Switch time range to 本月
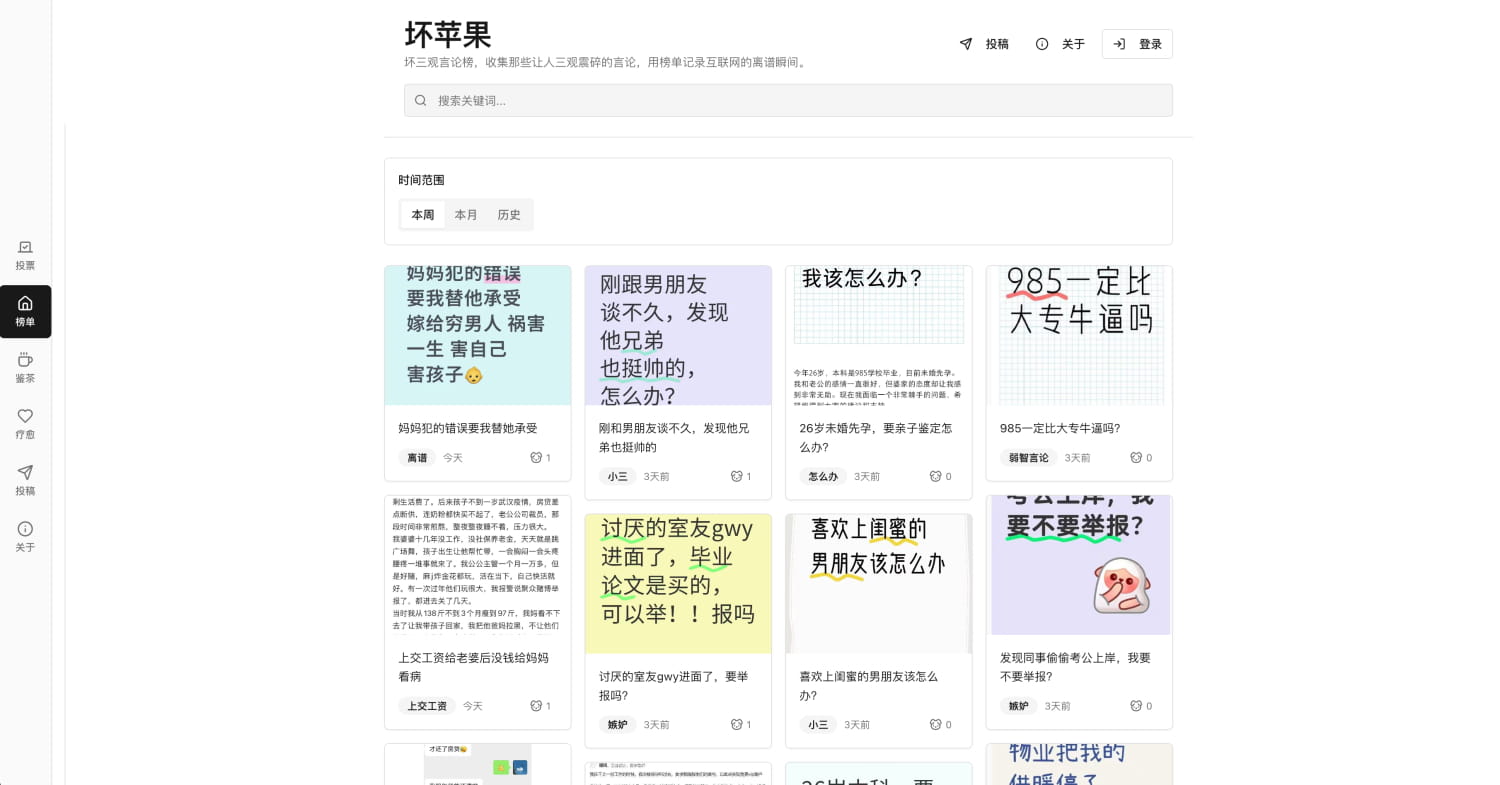1500x785 pixels. [466, 215]
